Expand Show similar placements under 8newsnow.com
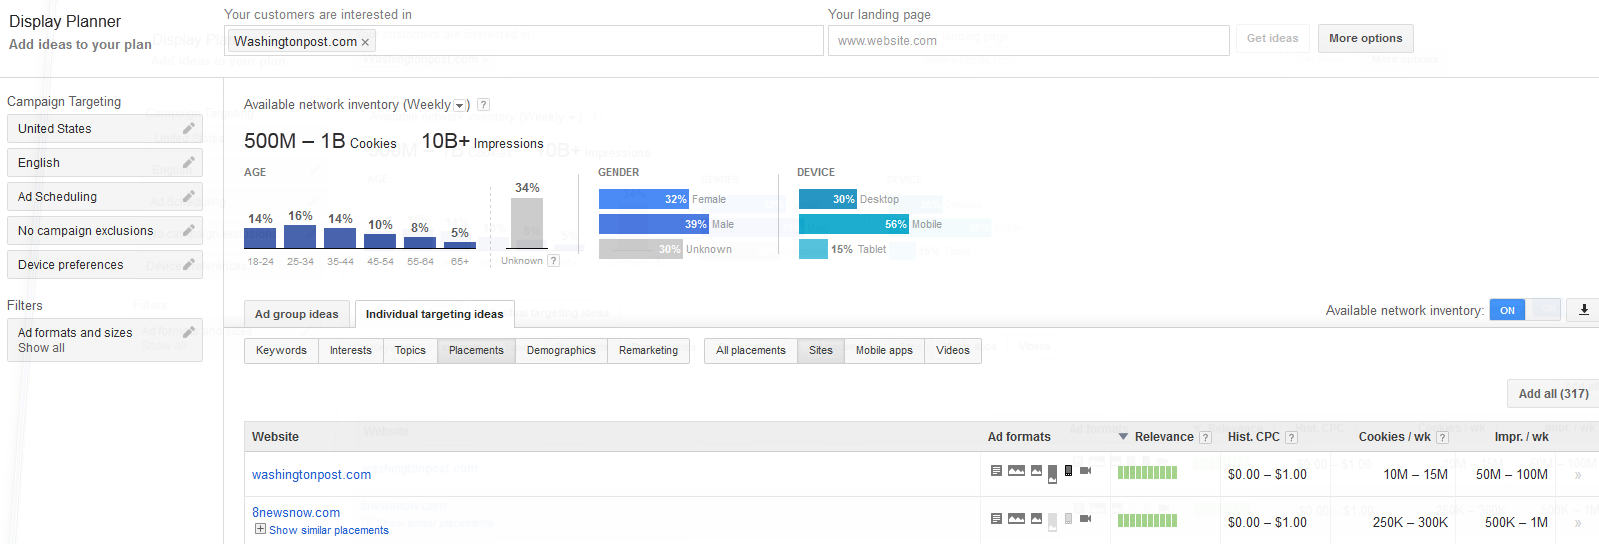The image size is (1599, 544). click(322, 530)
